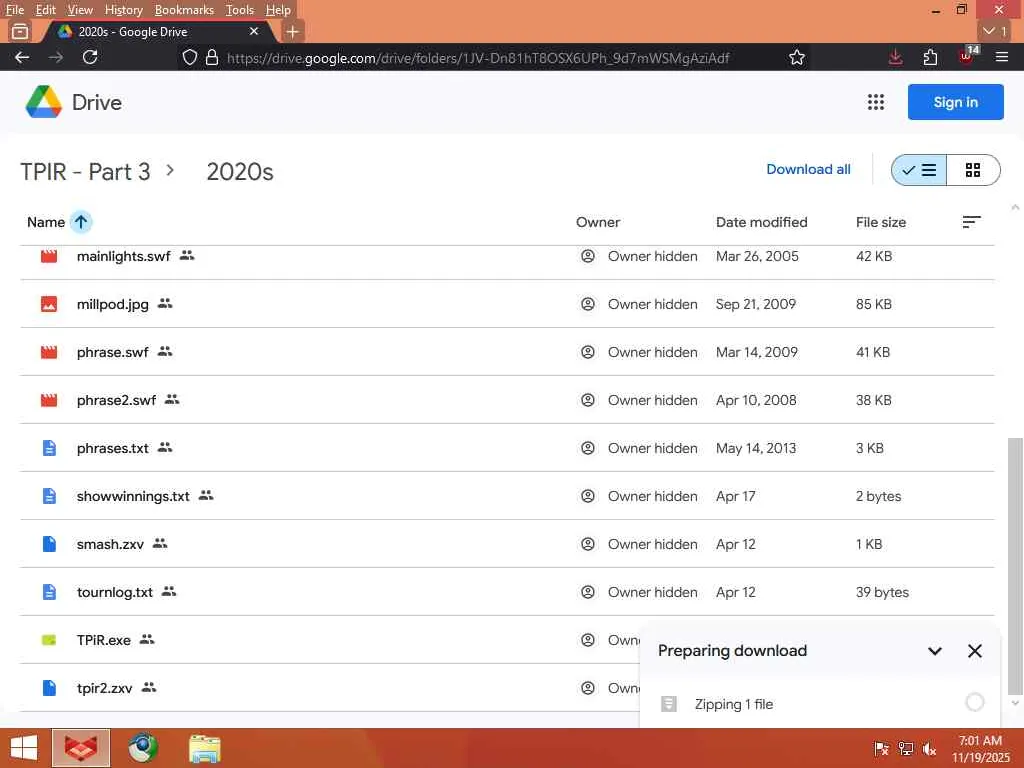Open the browser hamburger menu
The image size is (1024, 768).
click(1002, 57)
